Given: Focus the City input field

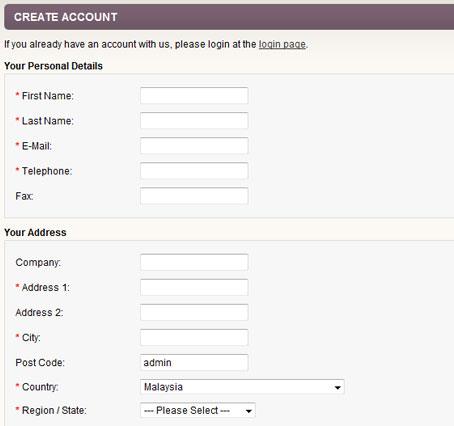Looking at the screenshot, I should [x=194, y=337].
